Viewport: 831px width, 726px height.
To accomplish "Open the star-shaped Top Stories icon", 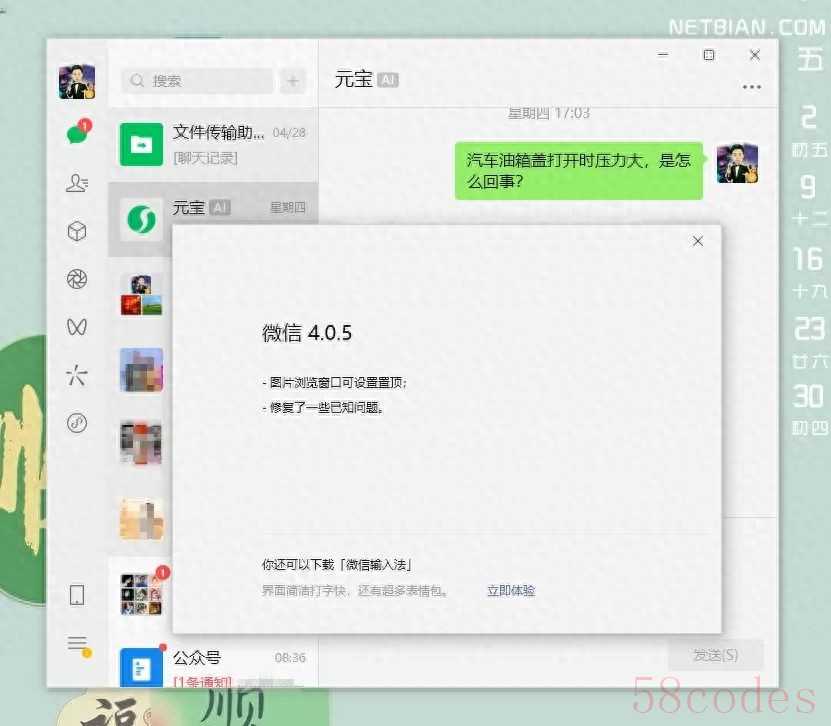I will coord(77,375).
